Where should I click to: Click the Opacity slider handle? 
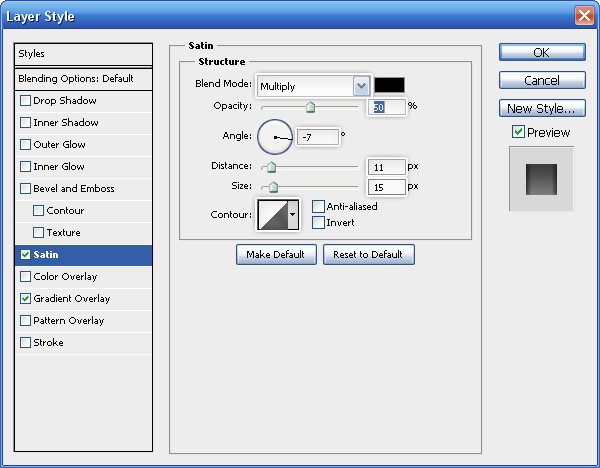point(310,107)
